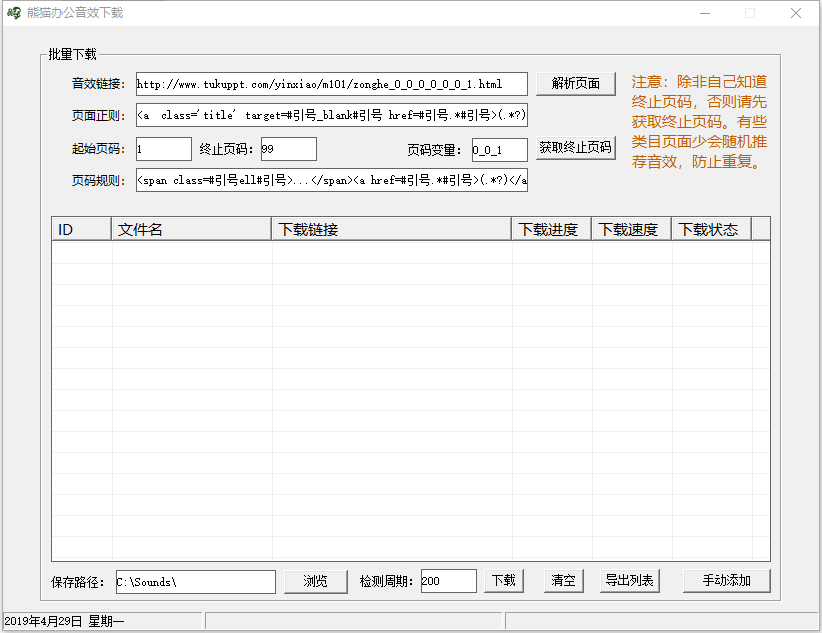
Task: Click the 终止页码 input box
Action: (x=288, y=149)
